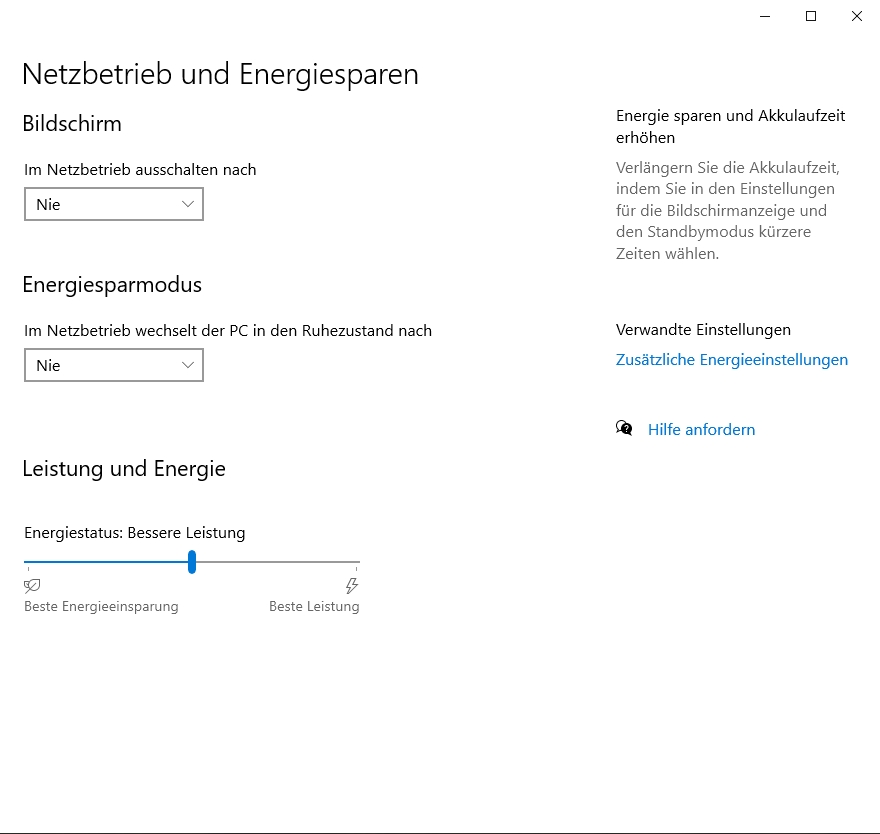Click 'Energie sparen und Akkulaufzeit erhöhen' heading
880x834 pixels.
(730, 126)
